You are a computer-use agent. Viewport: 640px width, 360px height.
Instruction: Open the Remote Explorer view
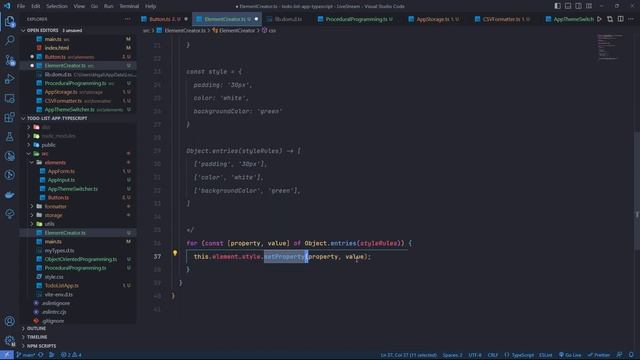[x=9, y=98]
